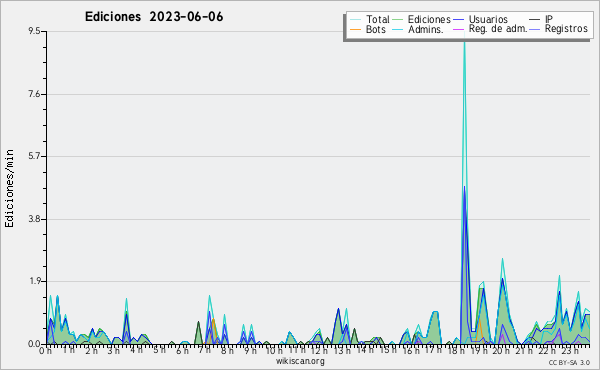Click the Total turquoise legend line
The width and height of the screenshot is (600, 370).
pos(355,20)
